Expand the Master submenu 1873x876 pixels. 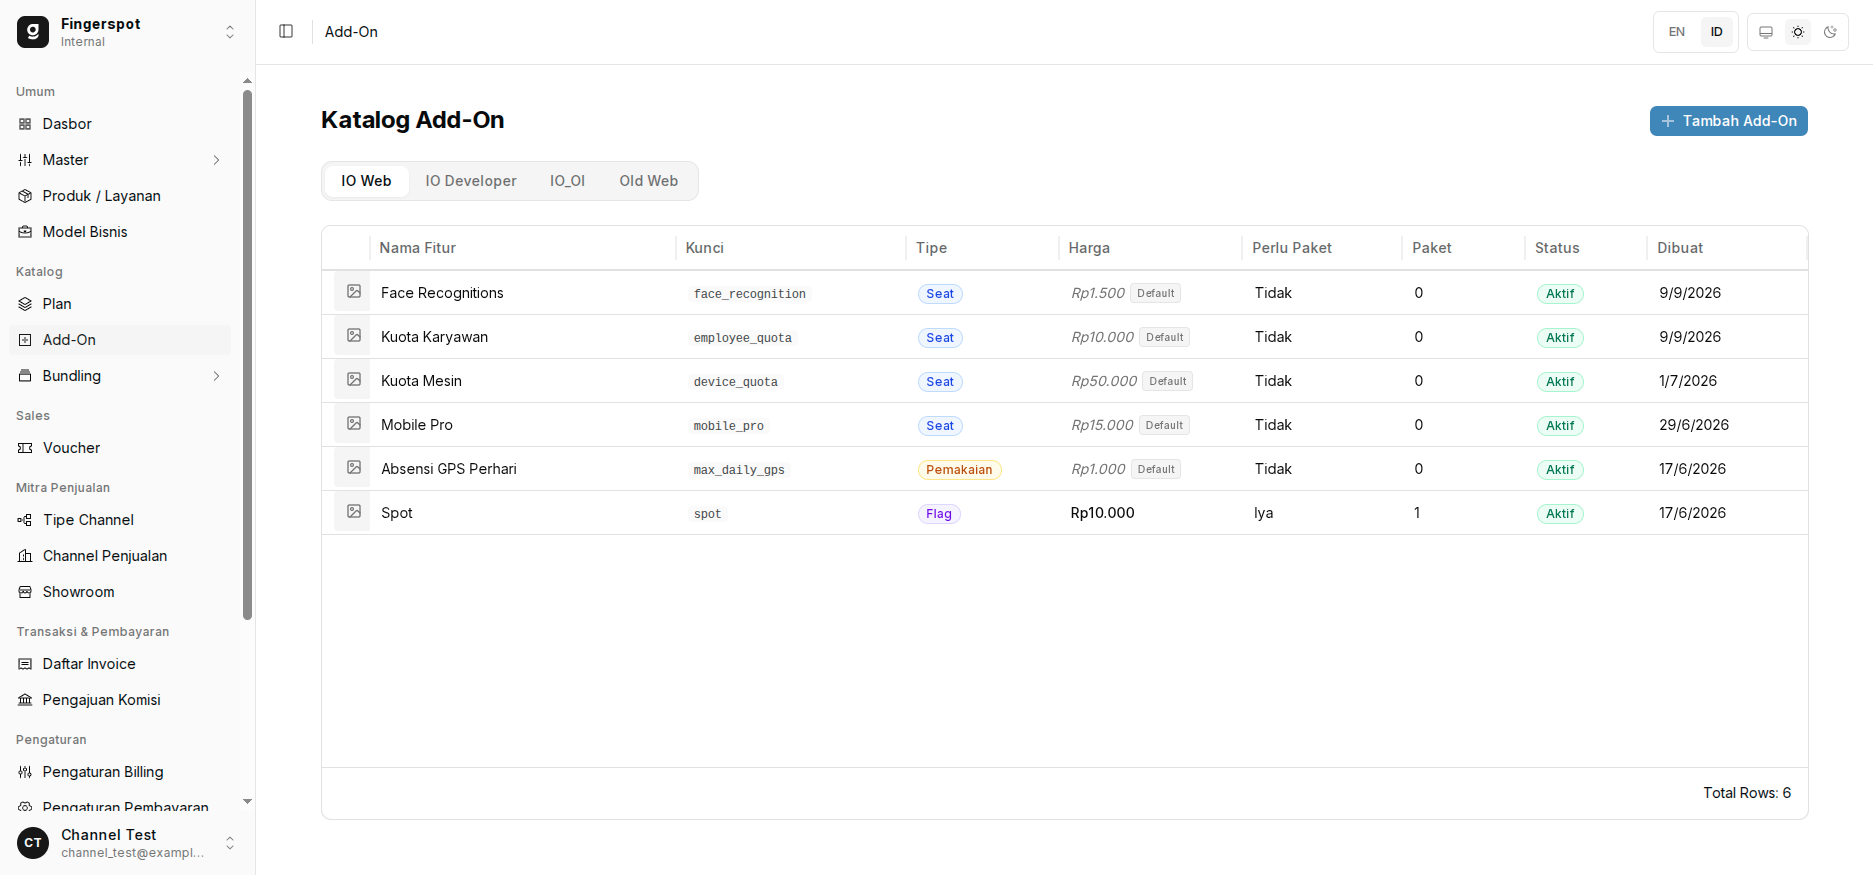[216, 160]
